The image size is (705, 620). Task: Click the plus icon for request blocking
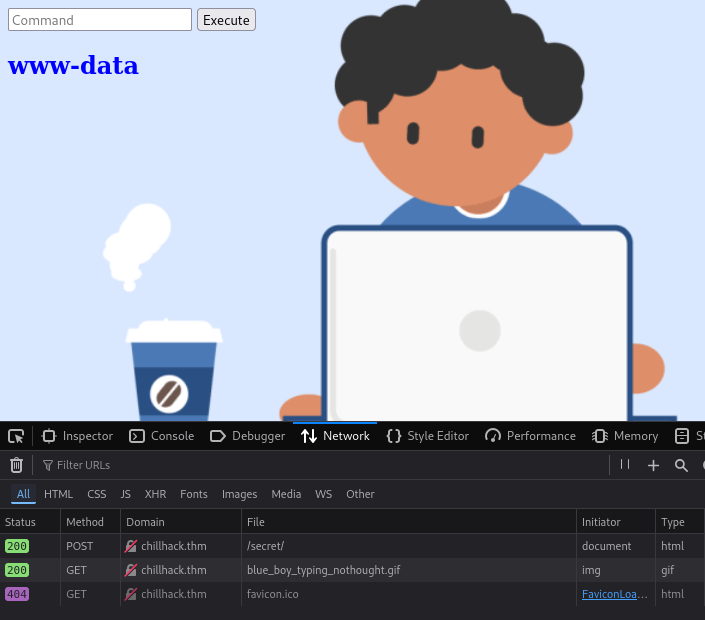(x=653, y=465)
